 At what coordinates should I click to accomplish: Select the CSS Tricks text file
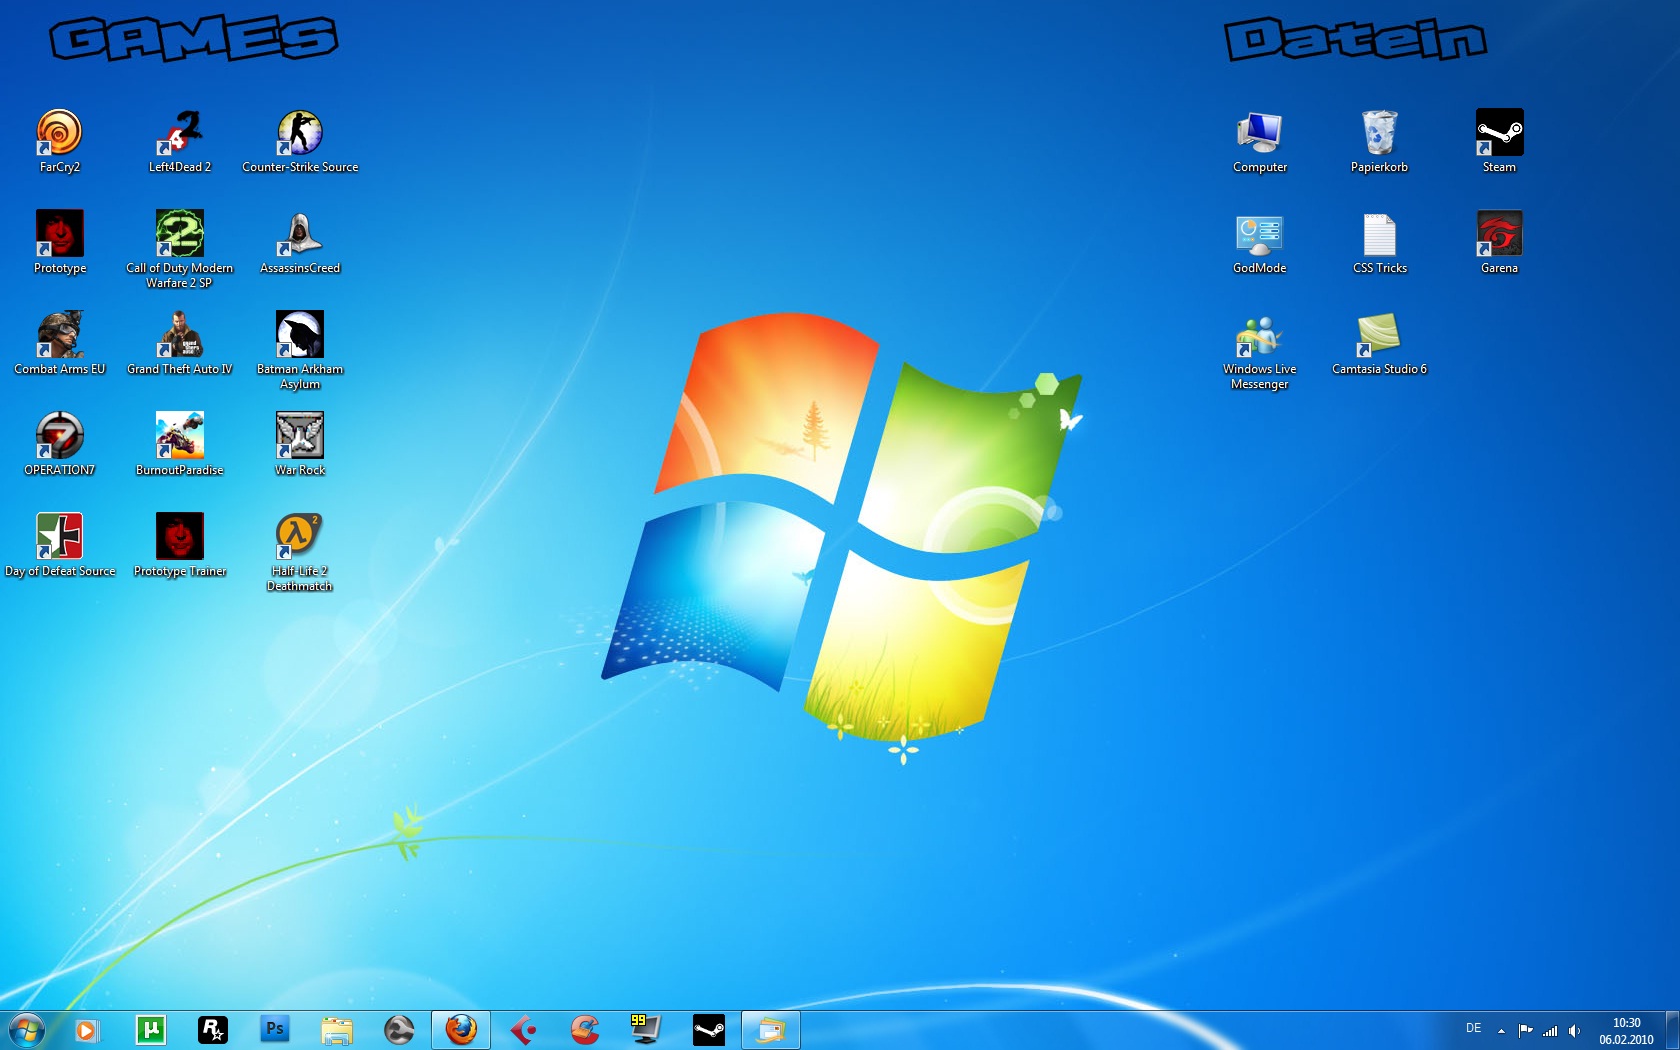tap(1380, 242)
